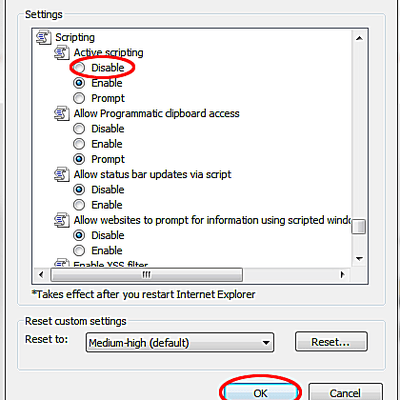Screen dimensions: 400x400
Task: Click the Allow status bar updates icon
Action: pyautogui.click(x=62, y=175)
